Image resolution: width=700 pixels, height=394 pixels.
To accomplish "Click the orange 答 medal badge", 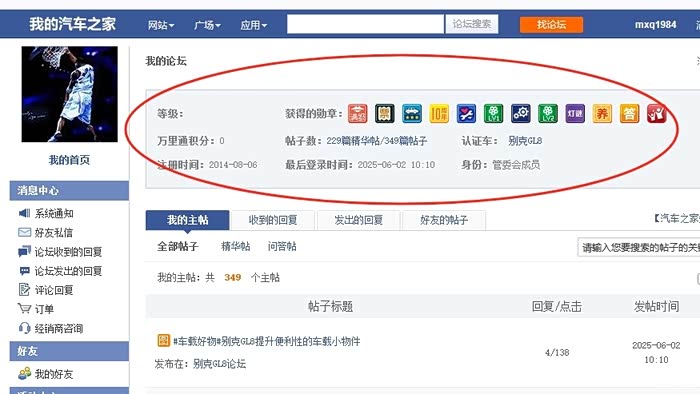I will tap(629, 114).
